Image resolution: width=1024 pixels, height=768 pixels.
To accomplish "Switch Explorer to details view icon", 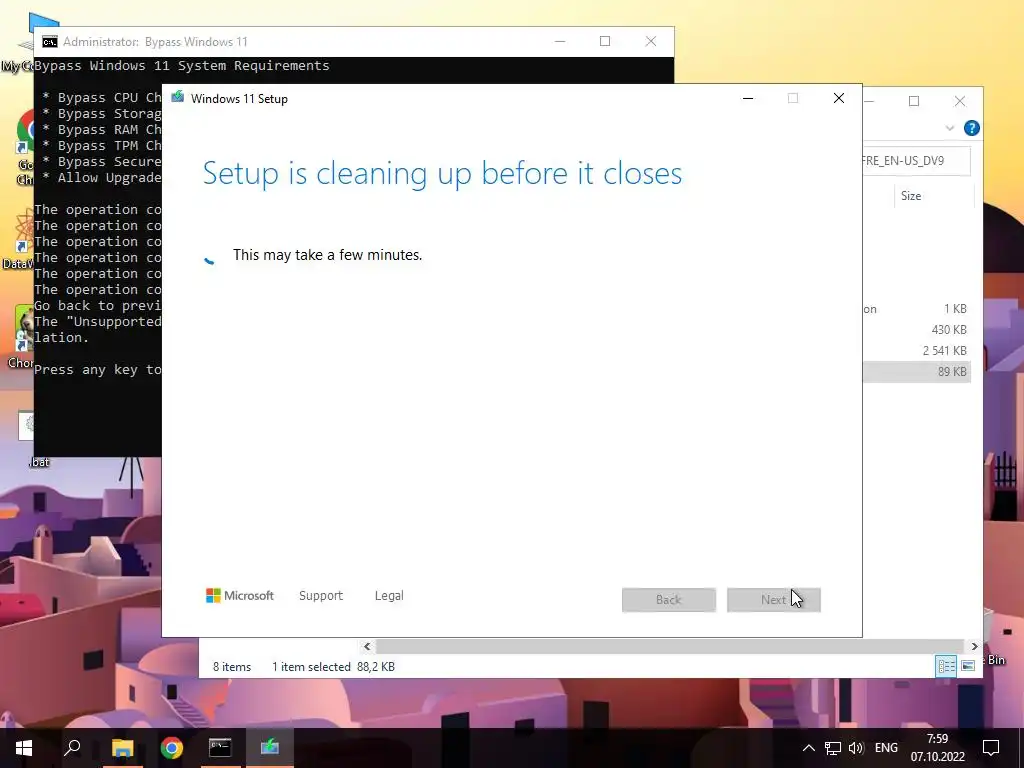I will point(946,665).
